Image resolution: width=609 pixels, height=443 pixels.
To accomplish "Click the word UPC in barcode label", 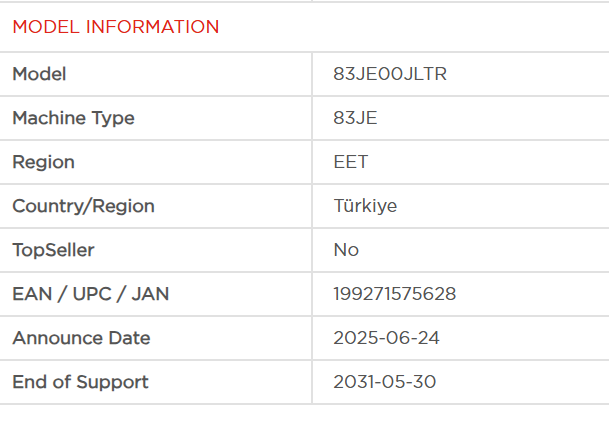I will [x=85, y=294].
